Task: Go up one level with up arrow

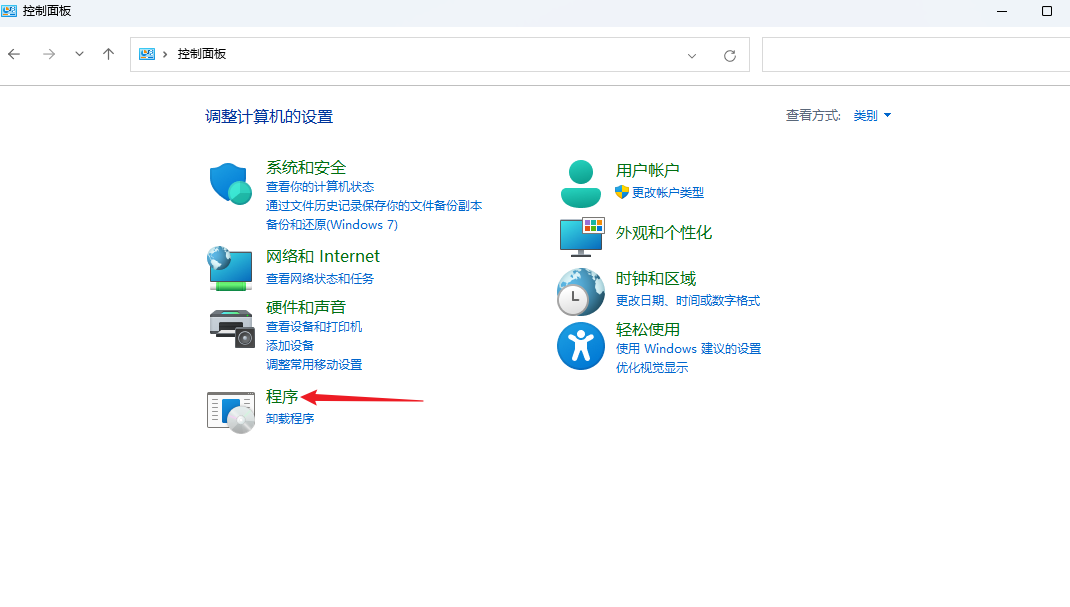Action: point(109,55)
